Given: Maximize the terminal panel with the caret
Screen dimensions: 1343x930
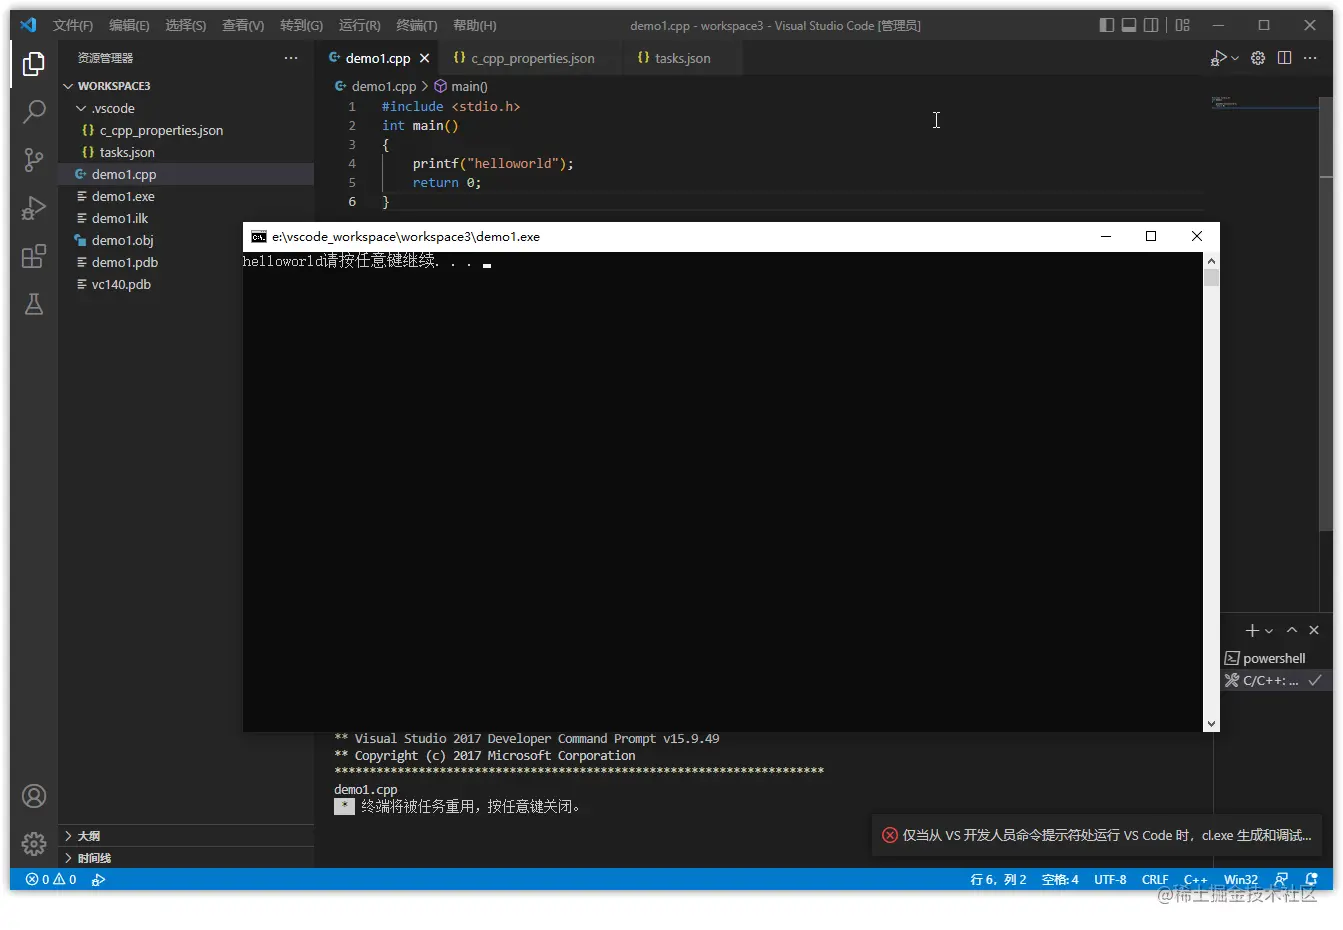Looking at the screenshot, I should (1292, 630).
